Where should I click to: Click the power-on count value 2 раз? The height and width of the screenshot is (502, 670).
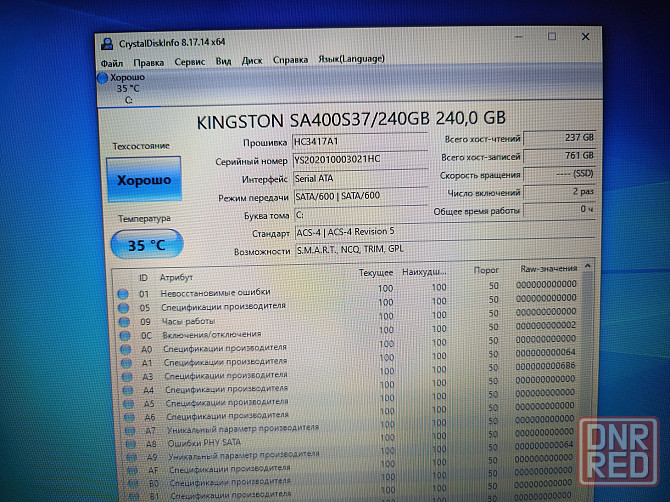click(x=559, y=192)
